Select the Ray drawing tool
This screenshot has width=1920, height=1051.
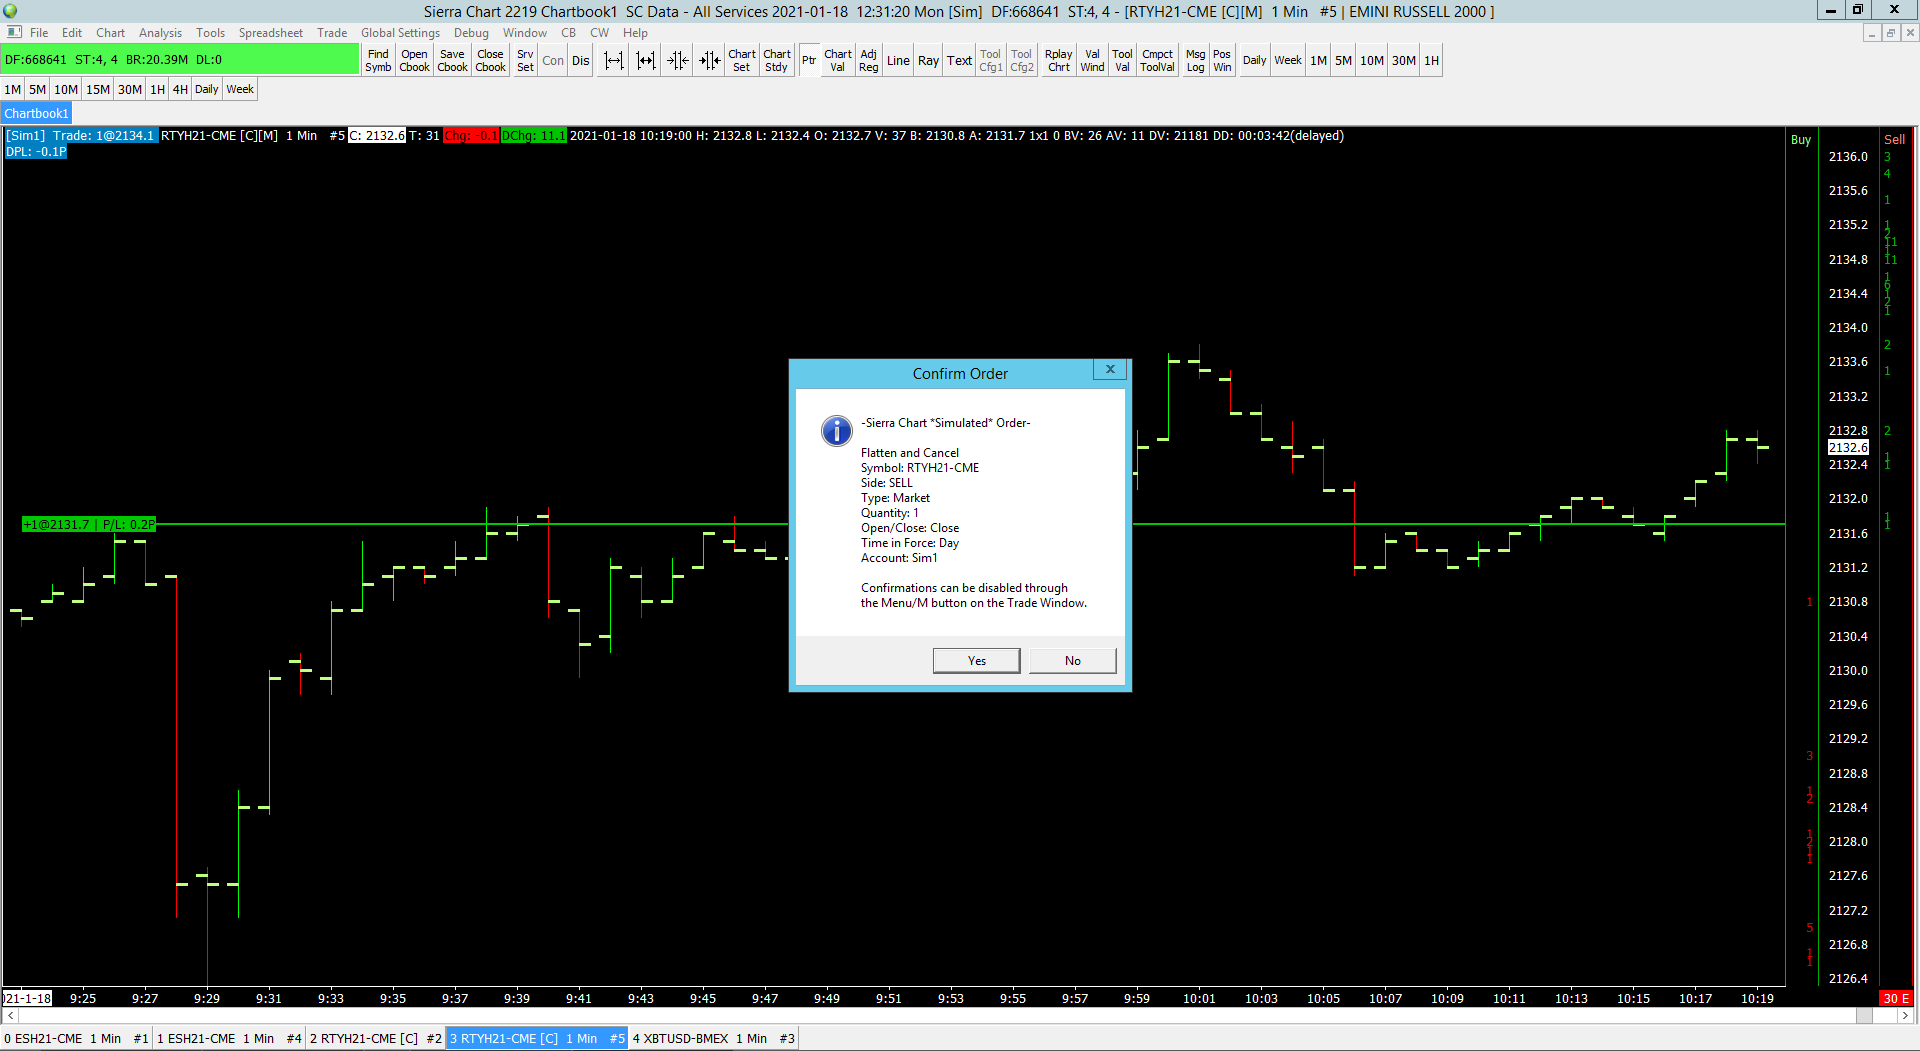[x=929, y=60]
